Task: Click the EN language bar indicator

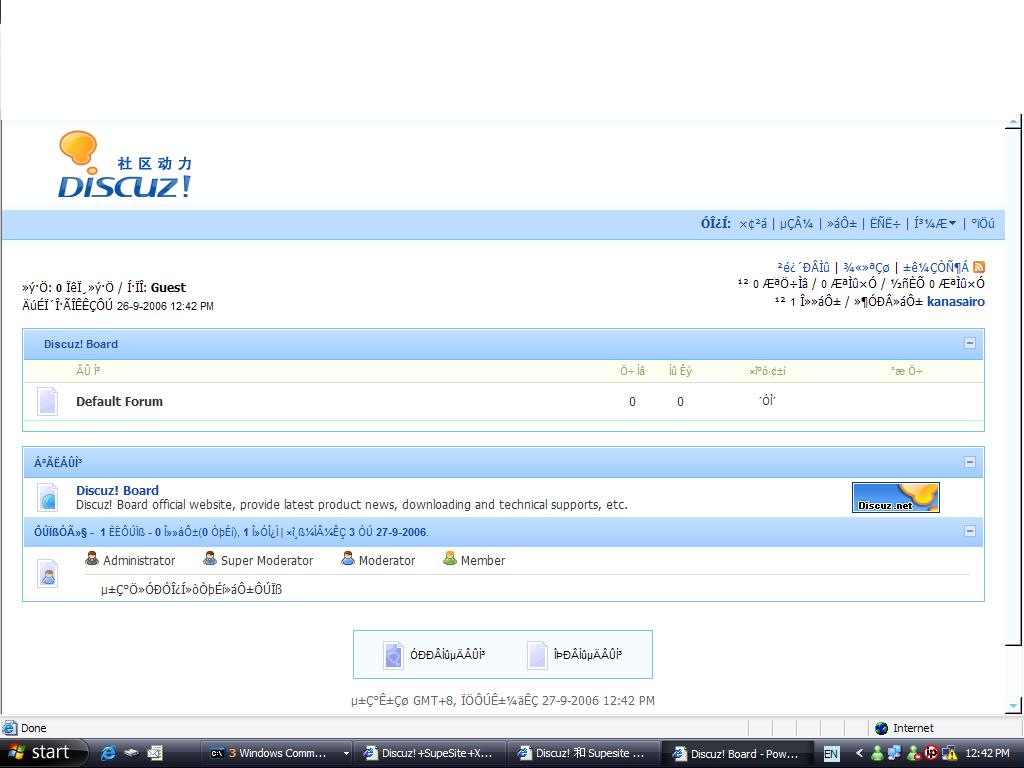Action: tap(831, 754)
